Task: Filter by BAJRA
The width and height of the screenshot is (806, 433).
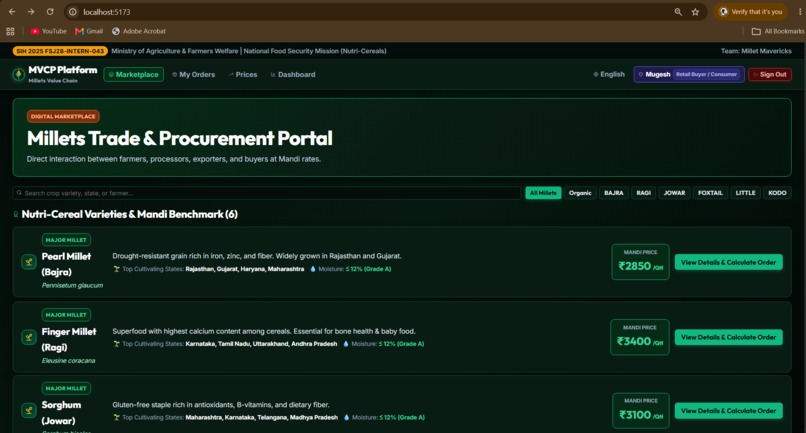Action: click(613, 193)
